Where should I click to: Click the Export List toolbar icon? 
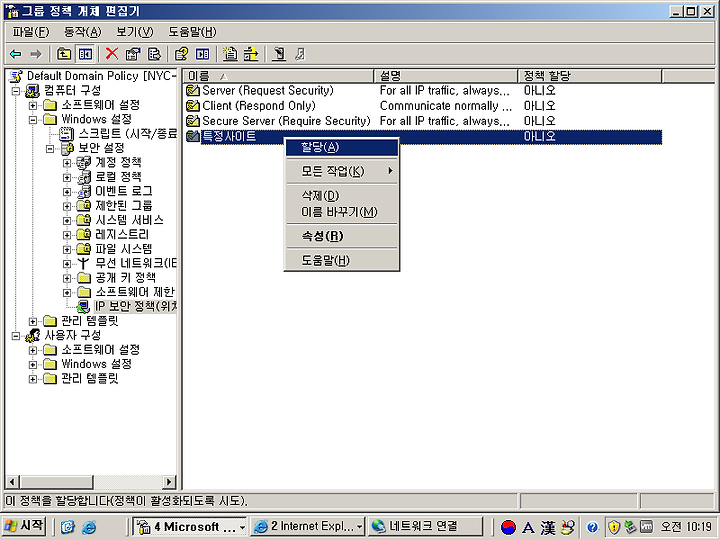tap(154, 54)
